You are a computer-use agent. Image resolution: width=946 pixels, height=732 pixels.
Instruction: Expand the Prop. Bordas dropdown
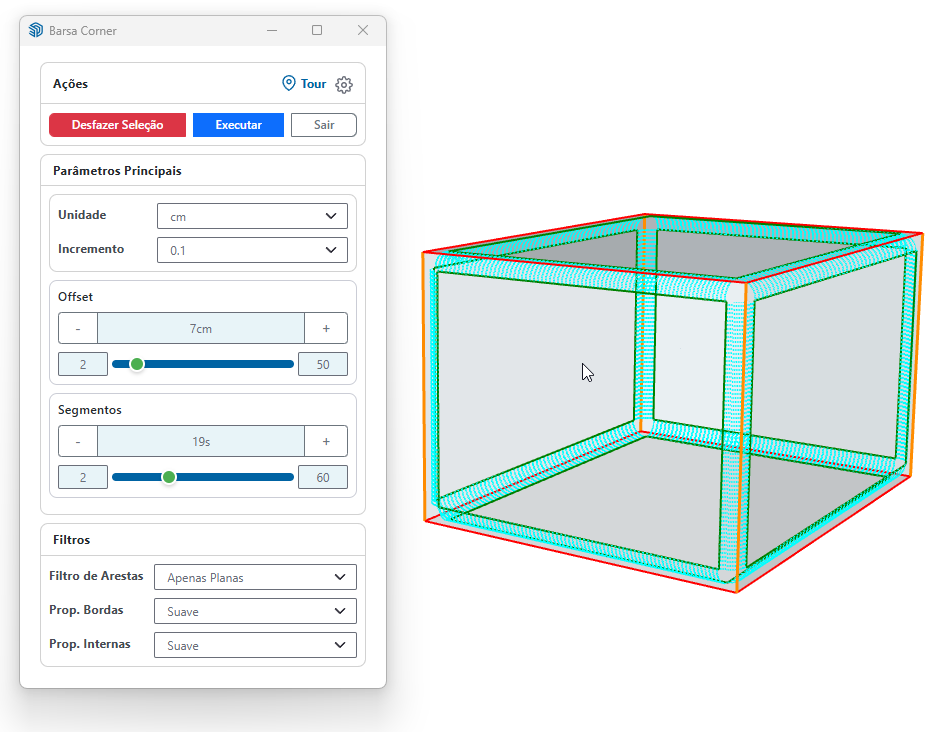255,611
